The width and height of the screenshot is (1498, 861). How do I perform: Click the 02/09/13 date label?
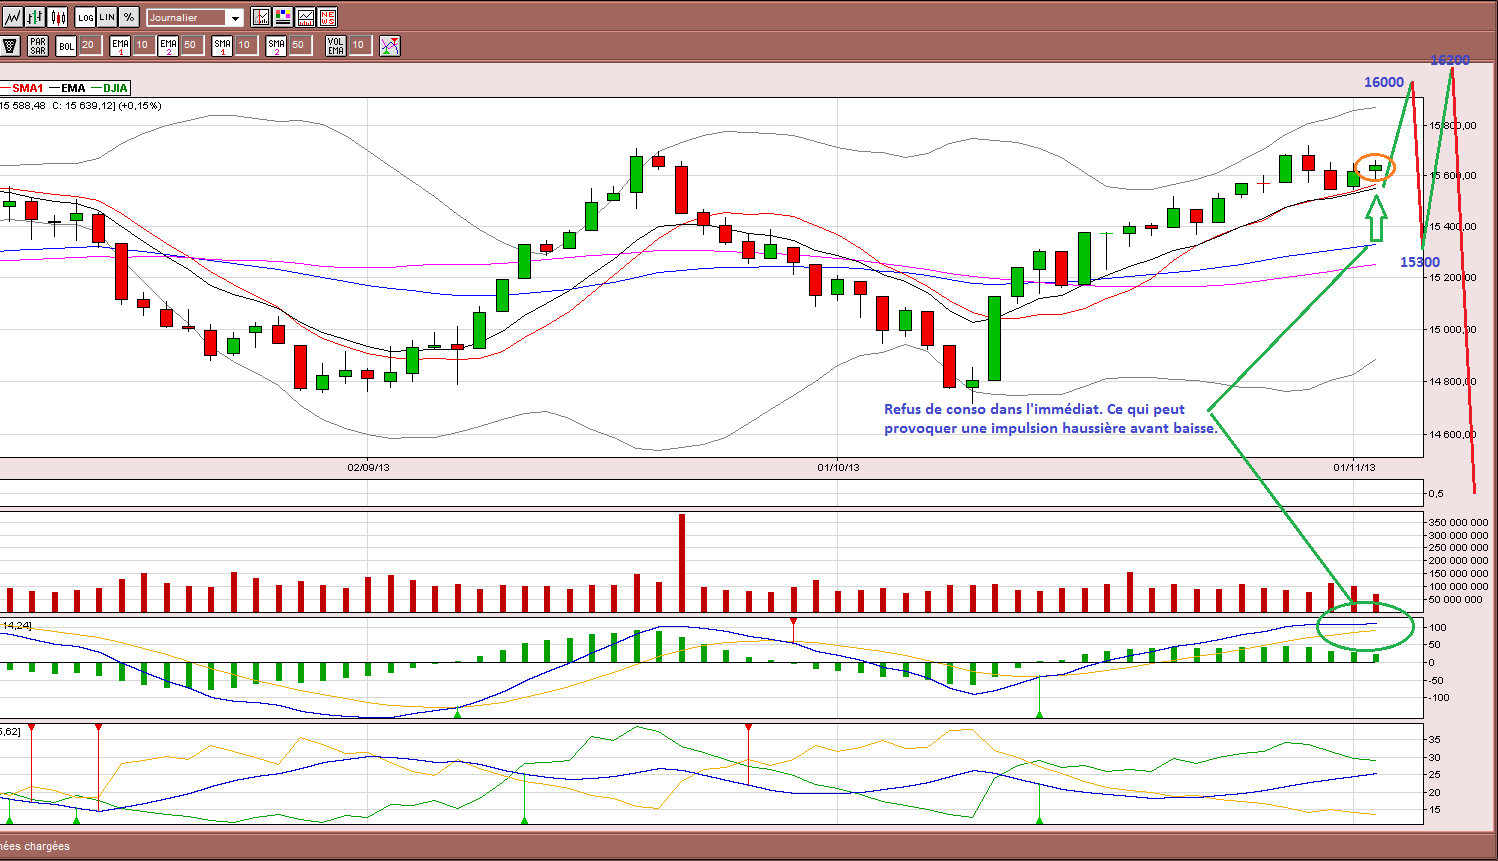click(x=368, y=467)
